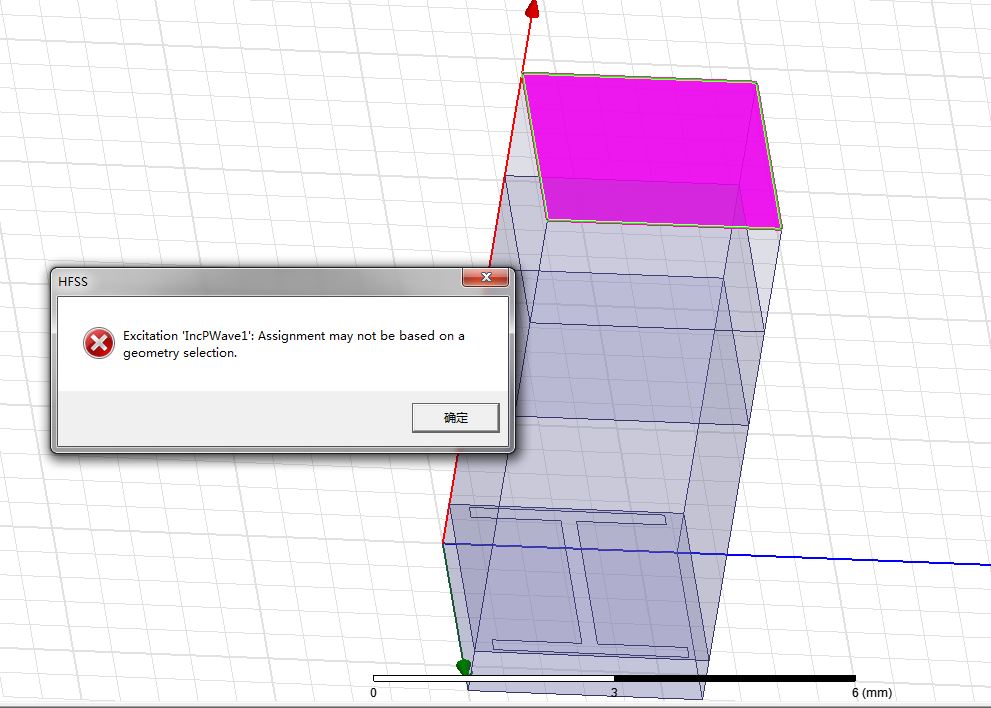Click the green axis arrowhead at origin
This screenshot has width=991, height=708.
pyautogui.click(x=464, y=666)
